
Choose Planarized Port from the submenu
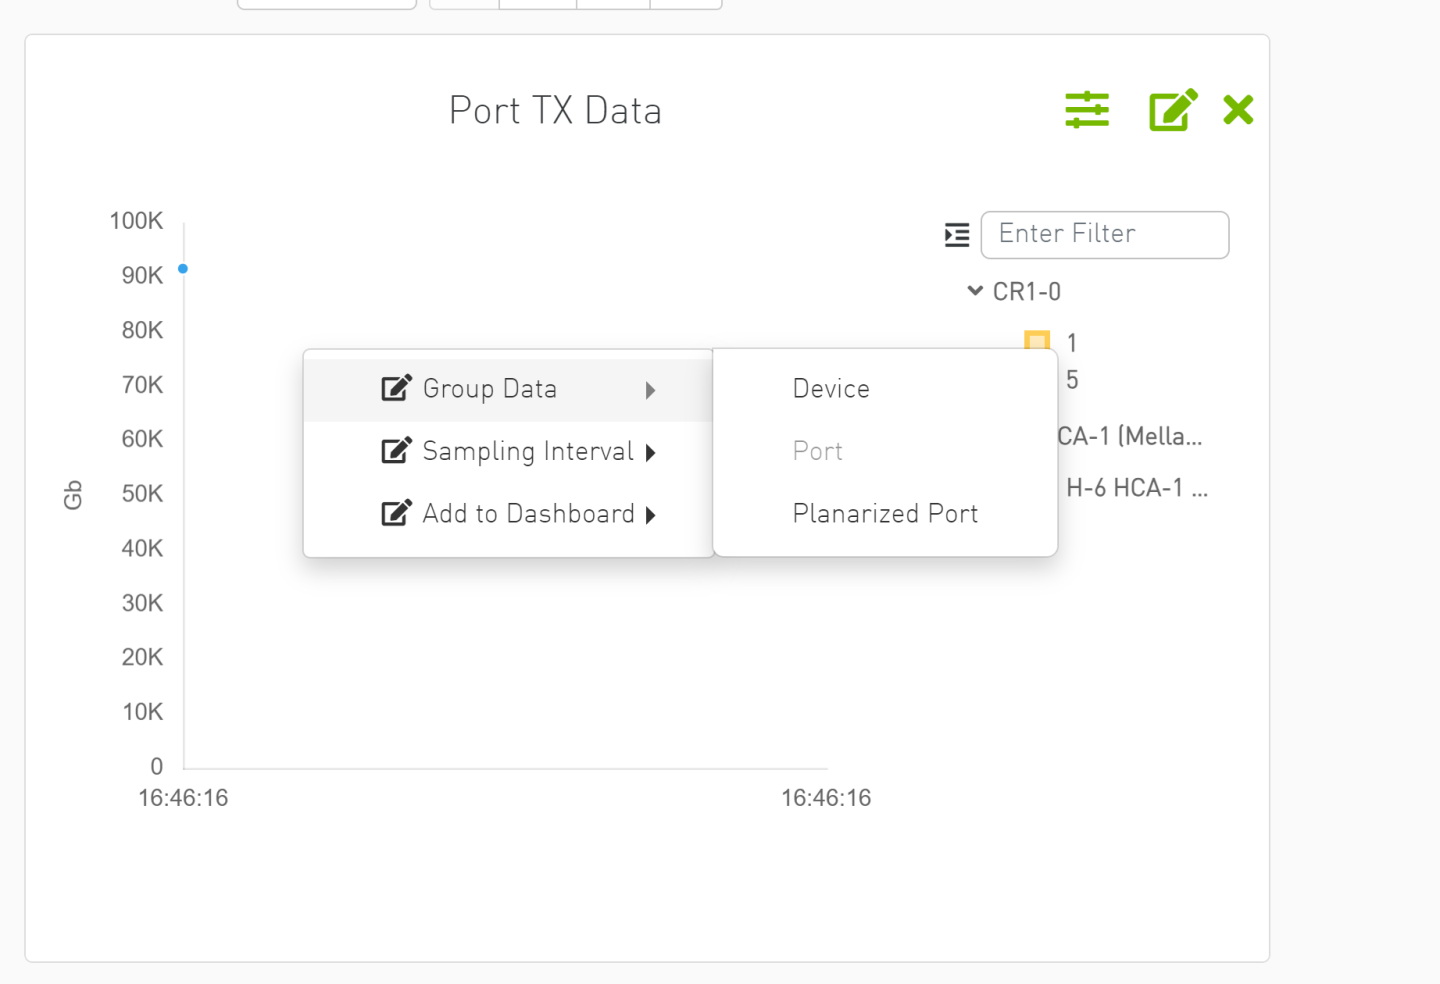point(884,513)
